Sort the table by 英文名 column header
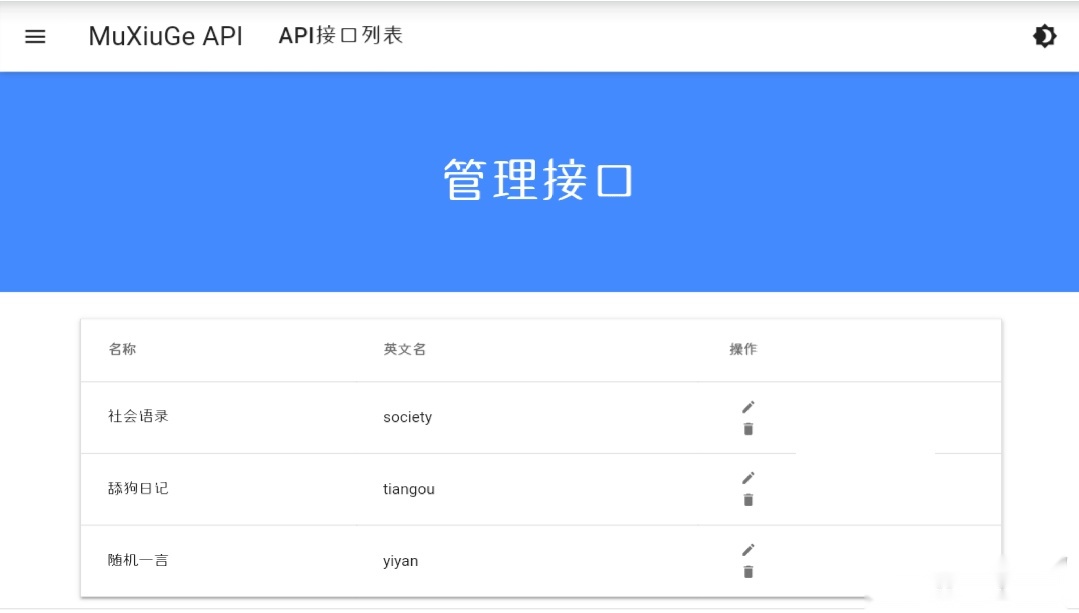Viewport: 1079px width, 613px height. pos(403,350)
